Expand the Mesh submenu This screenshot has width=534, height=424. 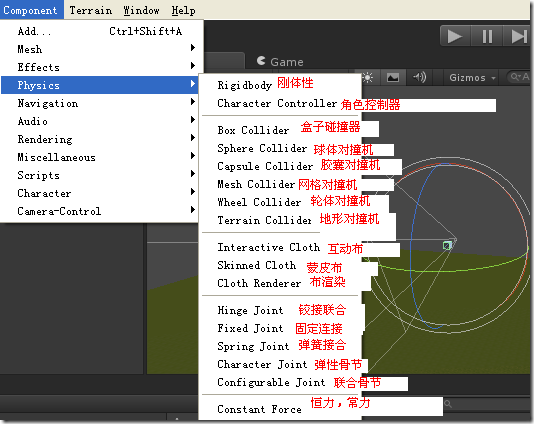[x=100, y=49]
